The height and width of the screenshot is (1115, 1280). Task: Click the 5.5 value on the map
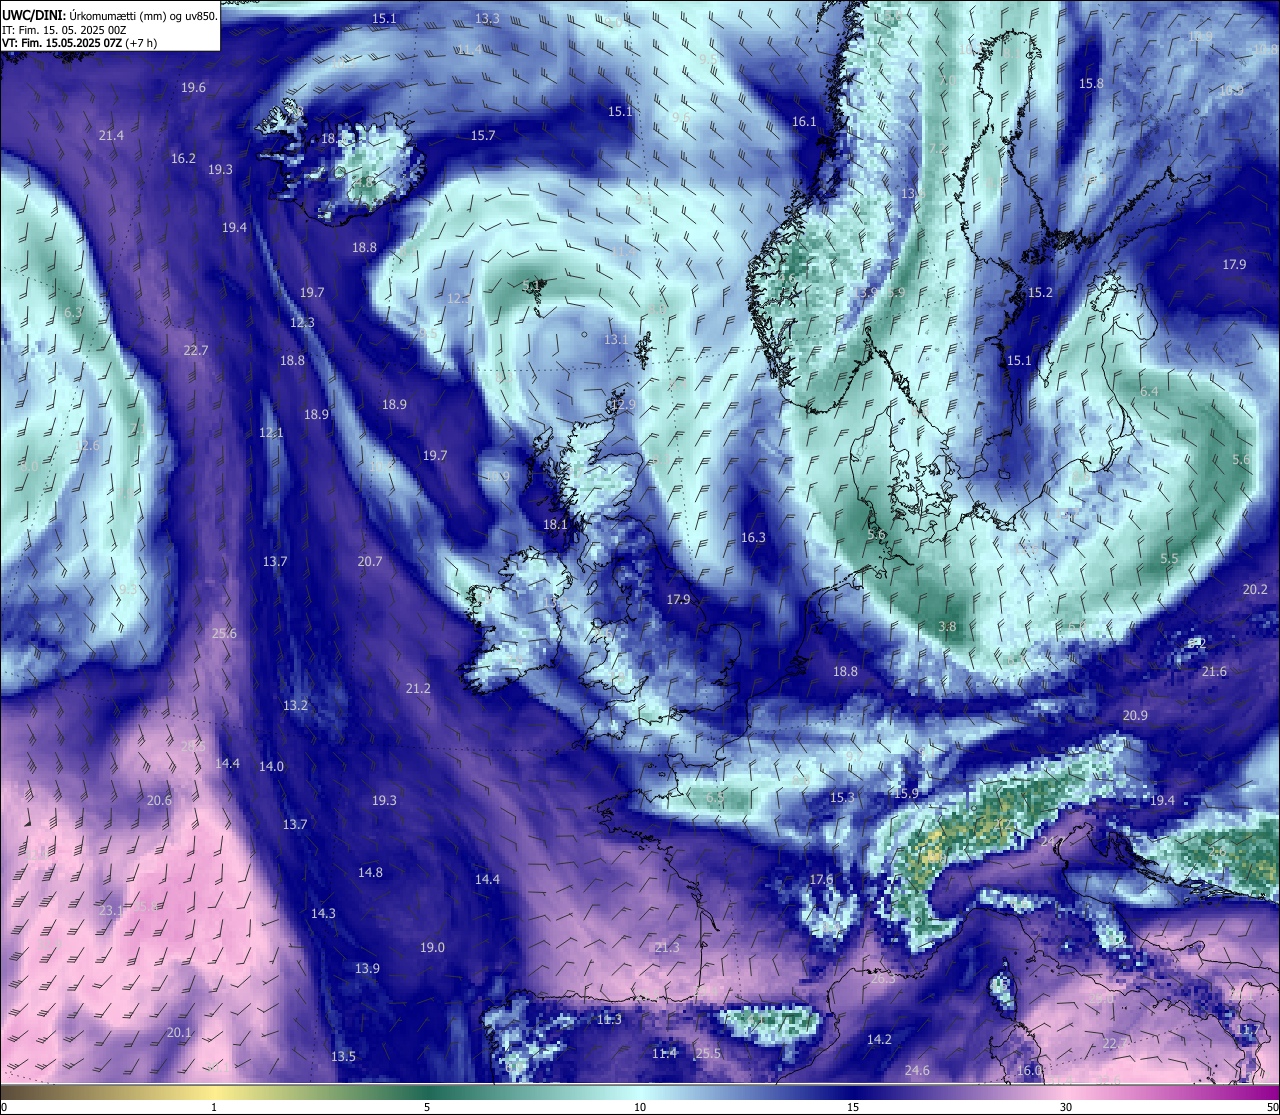[x=1169, y=559]
